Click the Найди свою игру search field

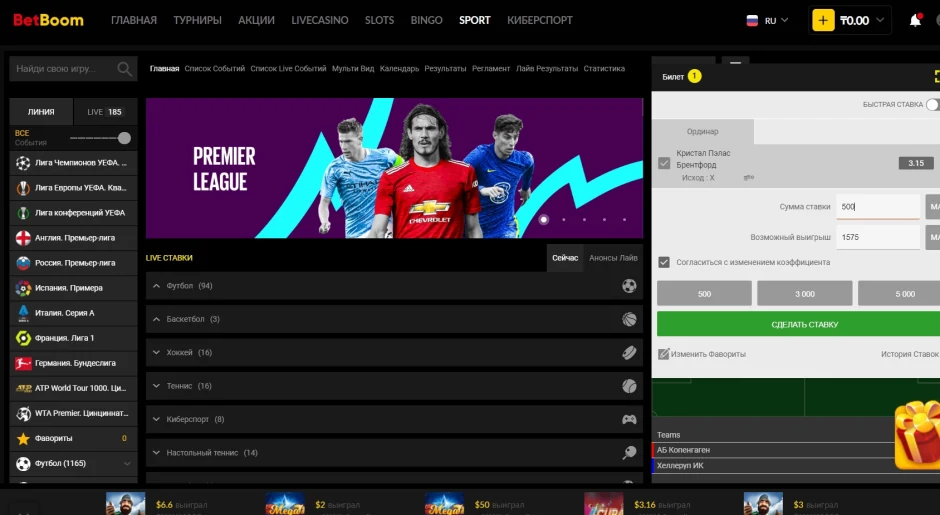73,69
